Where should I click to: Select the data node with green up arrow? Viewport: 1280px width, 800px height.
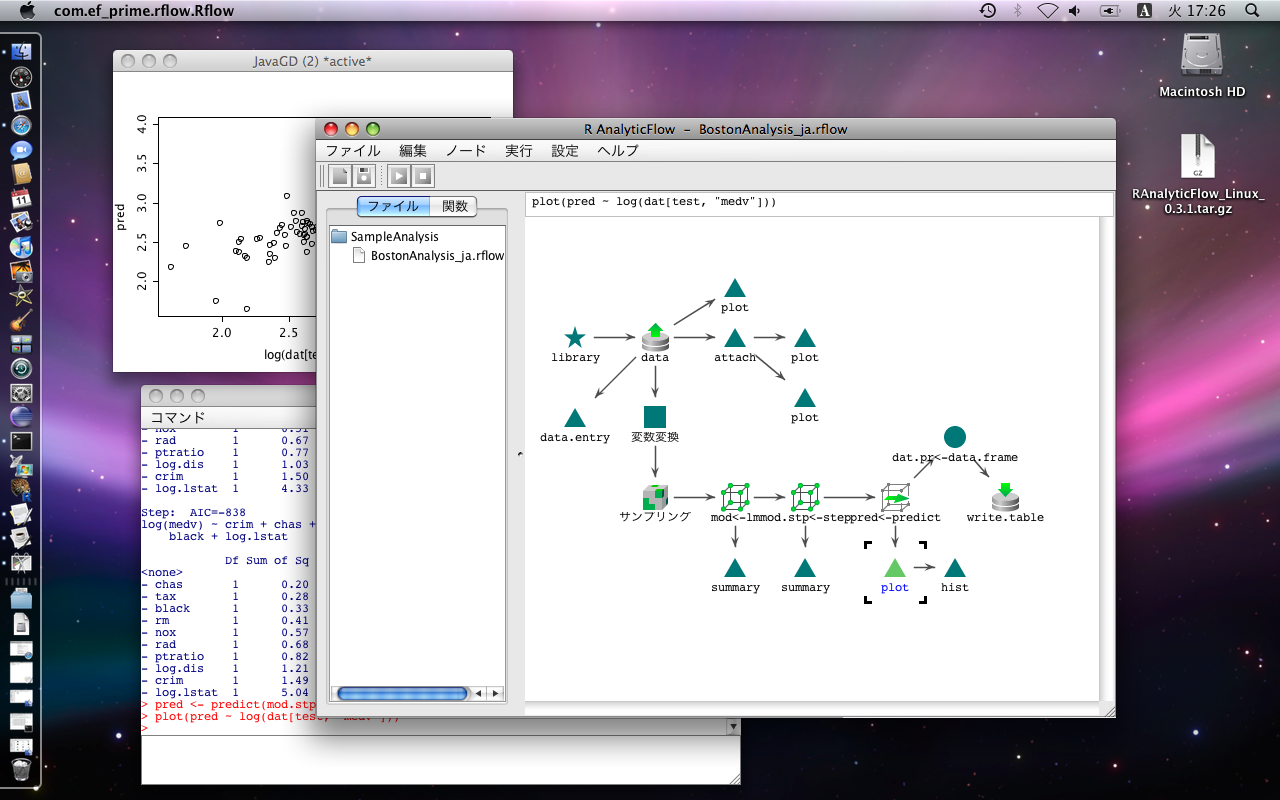[x=655, y=337]
